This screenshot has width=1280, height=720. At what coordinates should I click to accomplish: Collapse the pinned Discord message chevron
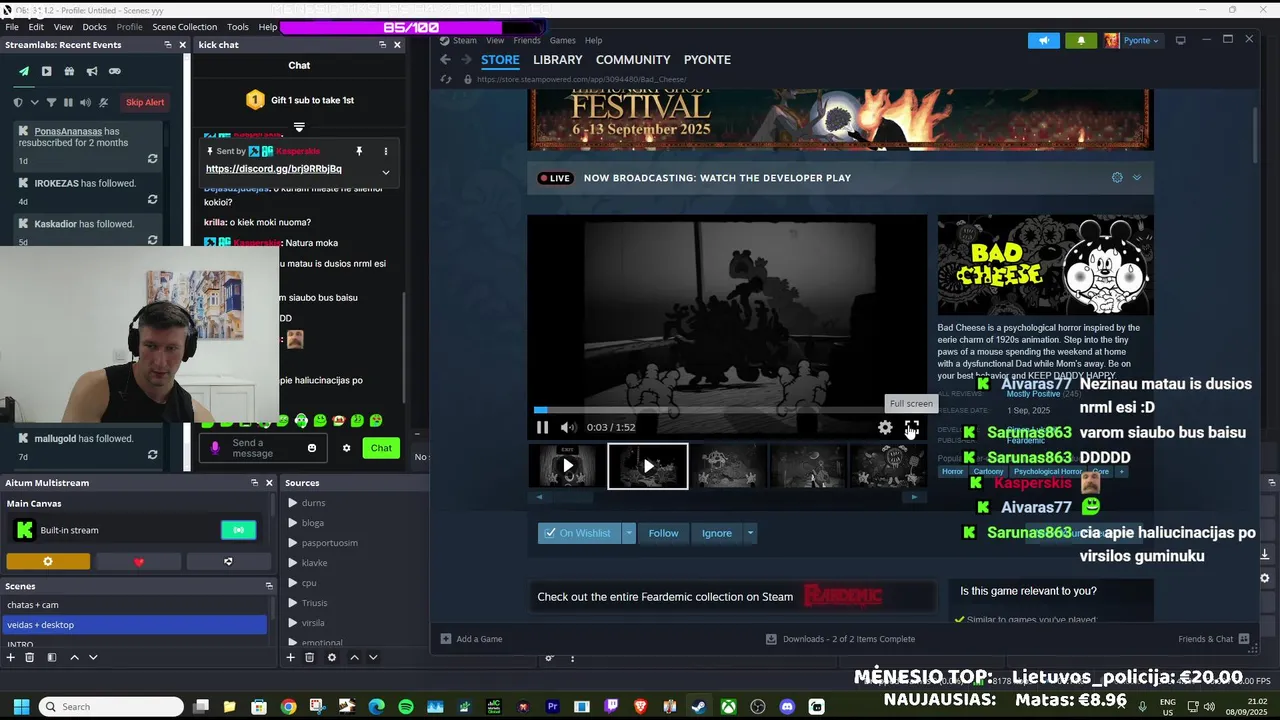(x=385, y=172)
